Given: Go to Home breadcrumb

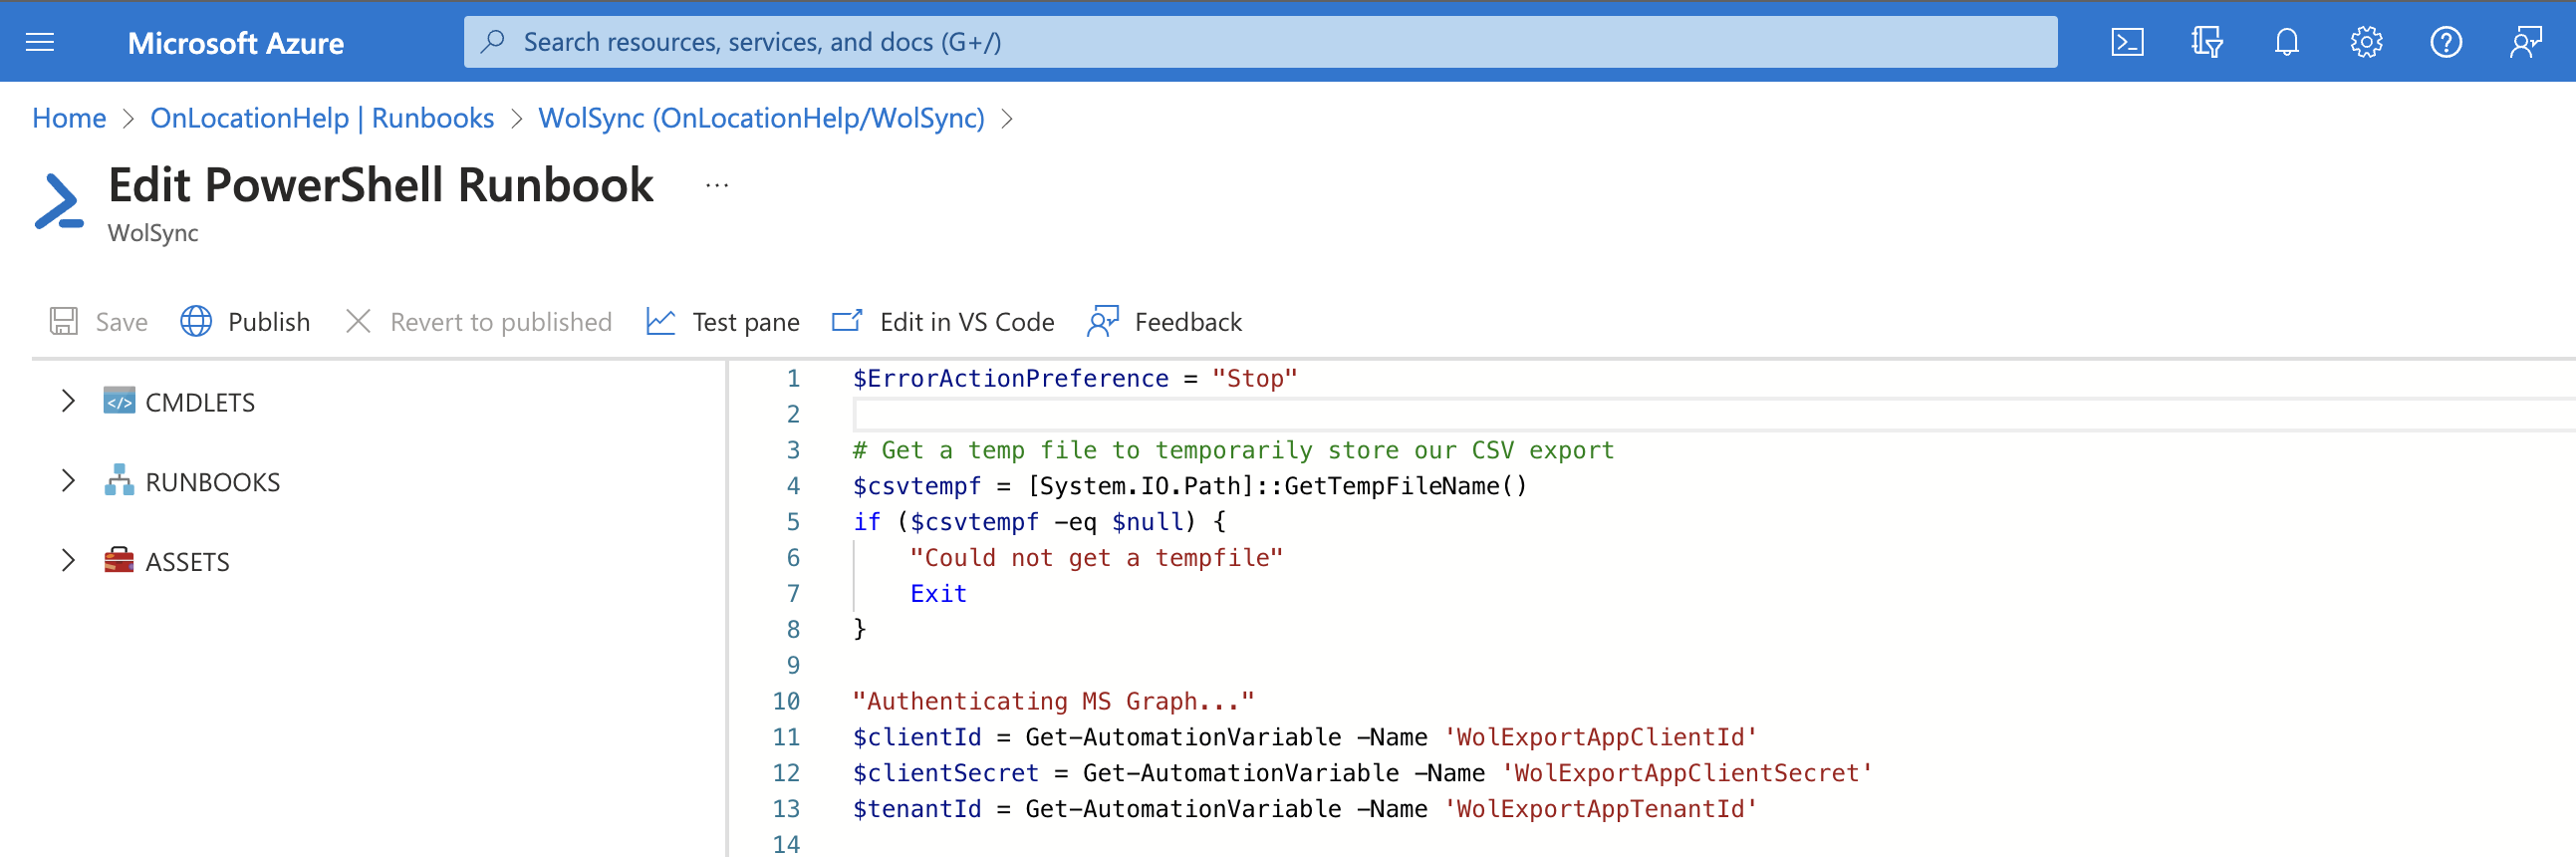Looking at the screenshot, I should click(69, 118).
